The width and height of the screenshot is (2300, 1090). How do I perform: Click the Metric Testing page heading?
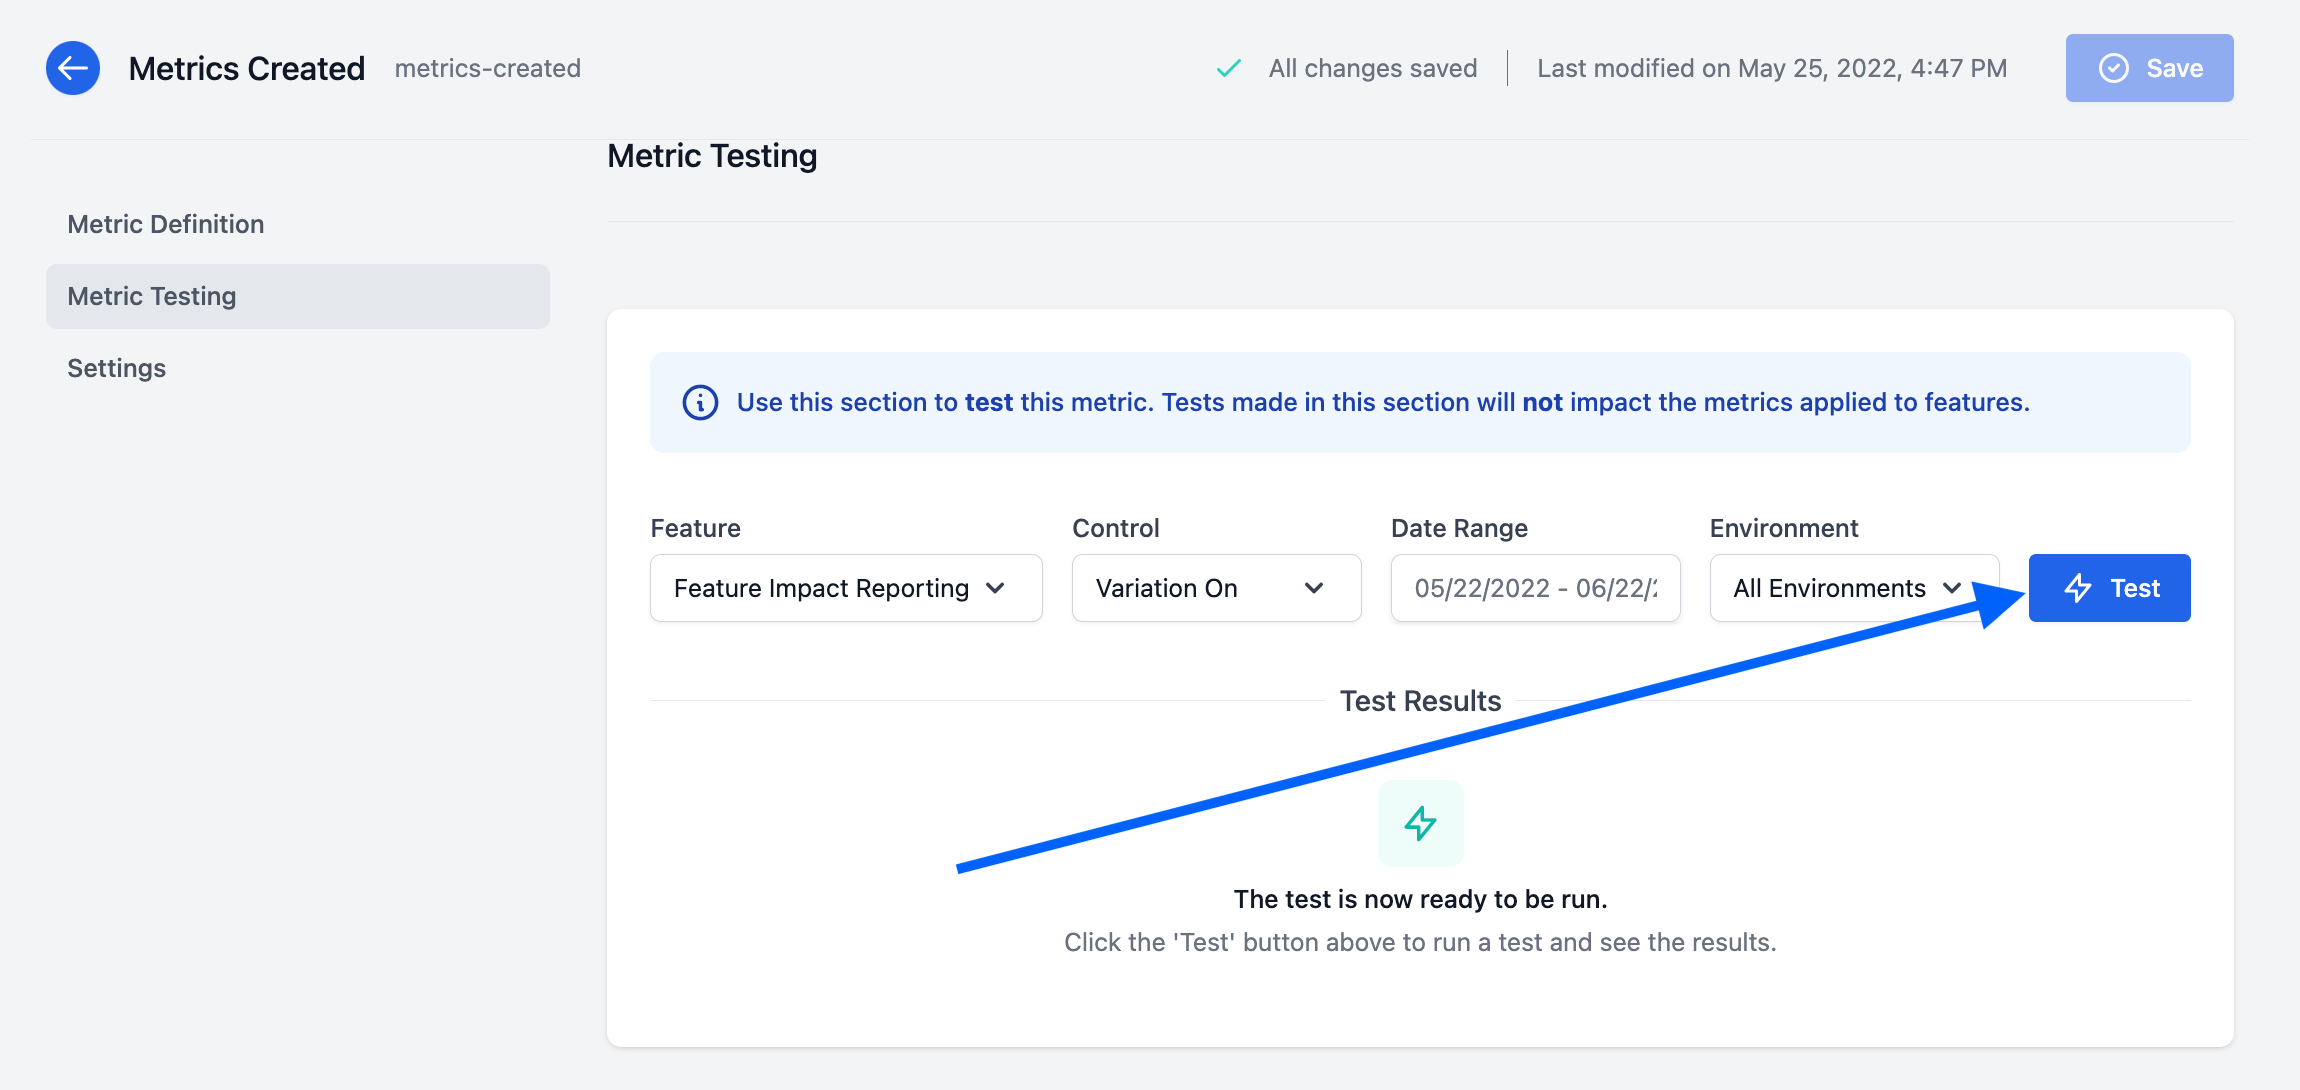pos(712,156)
